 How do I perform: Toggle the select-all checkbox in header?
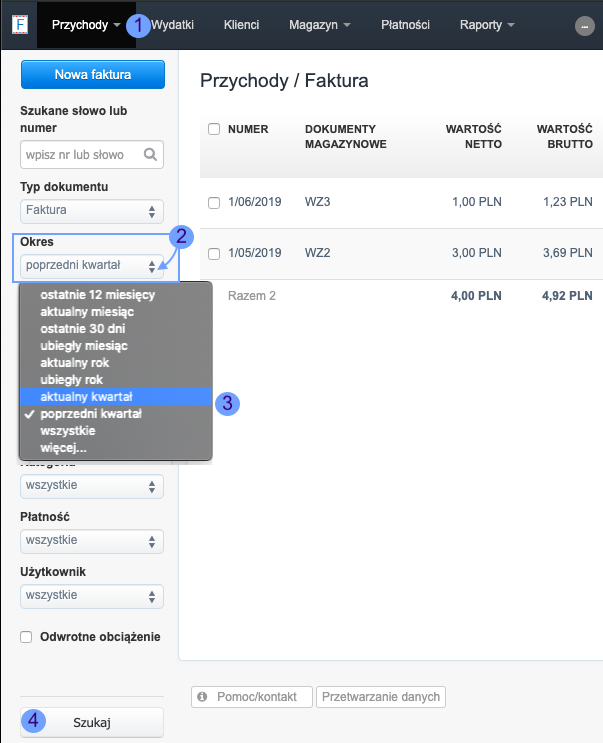[214, 129]
